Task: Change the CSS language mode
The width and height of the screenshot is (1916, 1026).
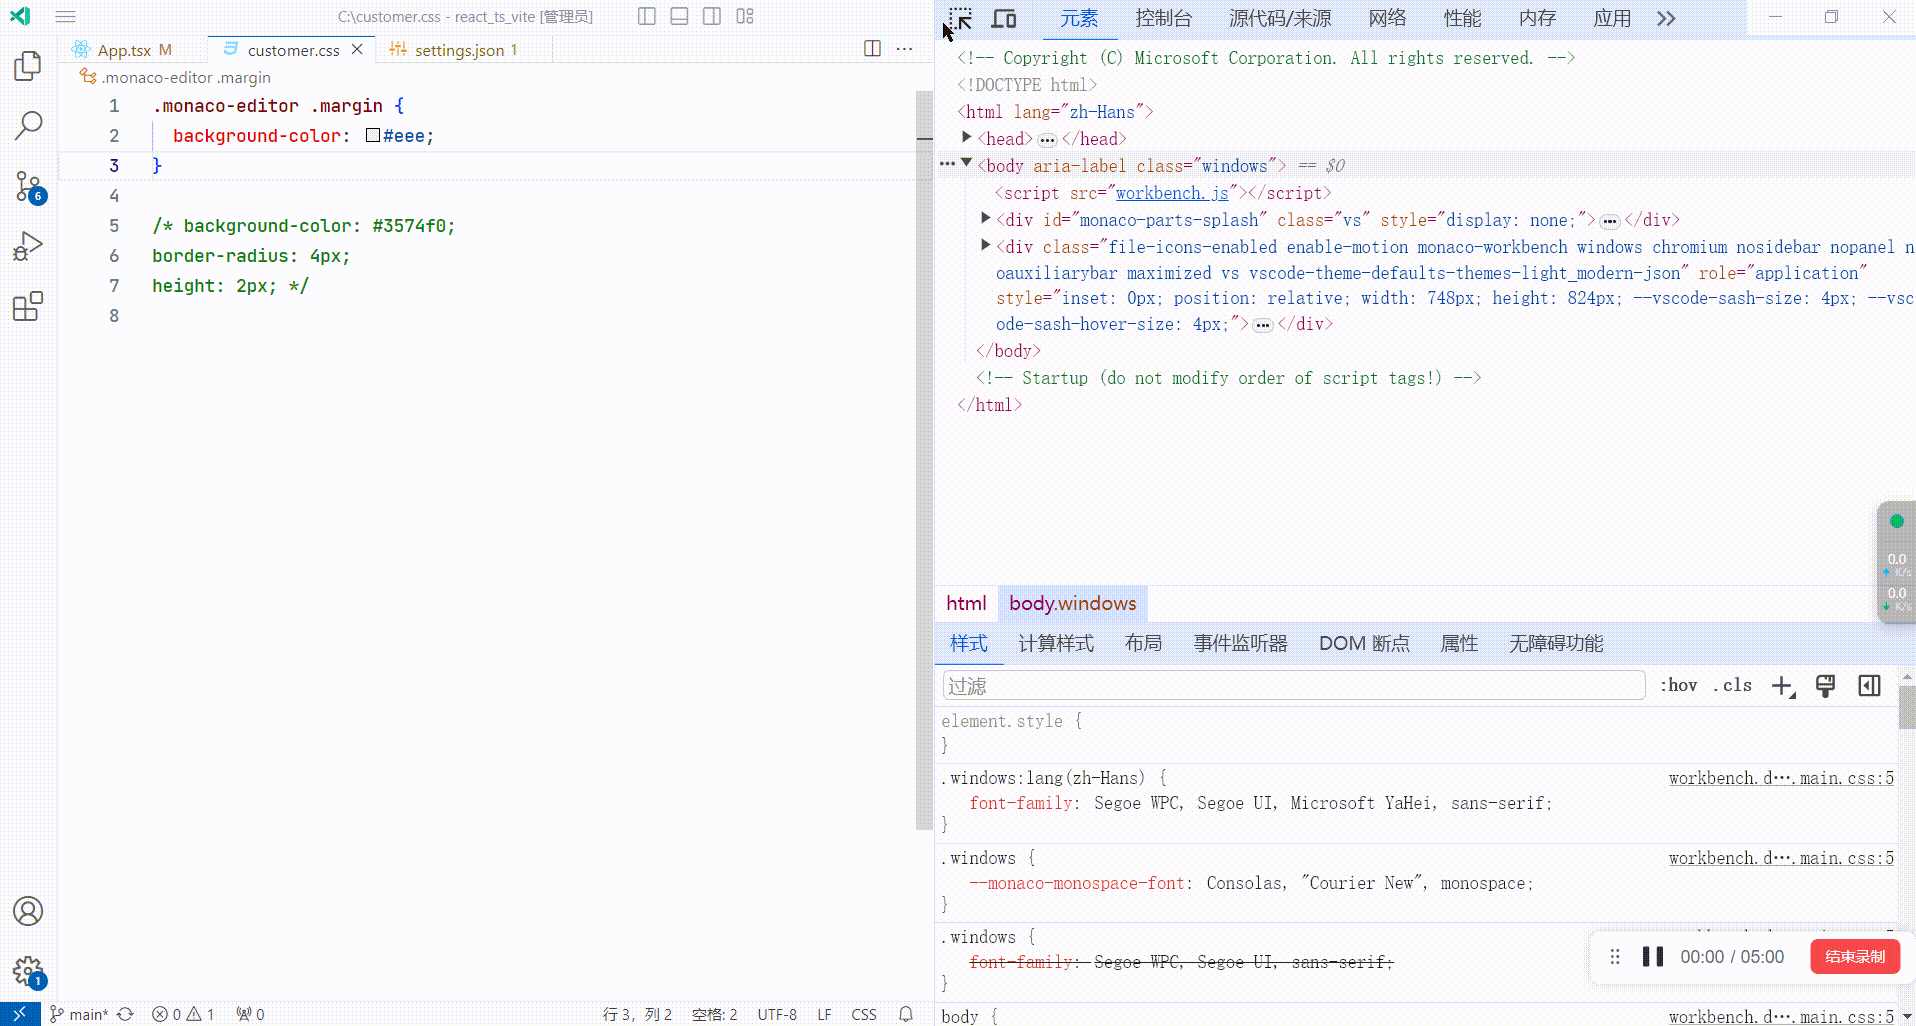Action: click(864, 1014)
